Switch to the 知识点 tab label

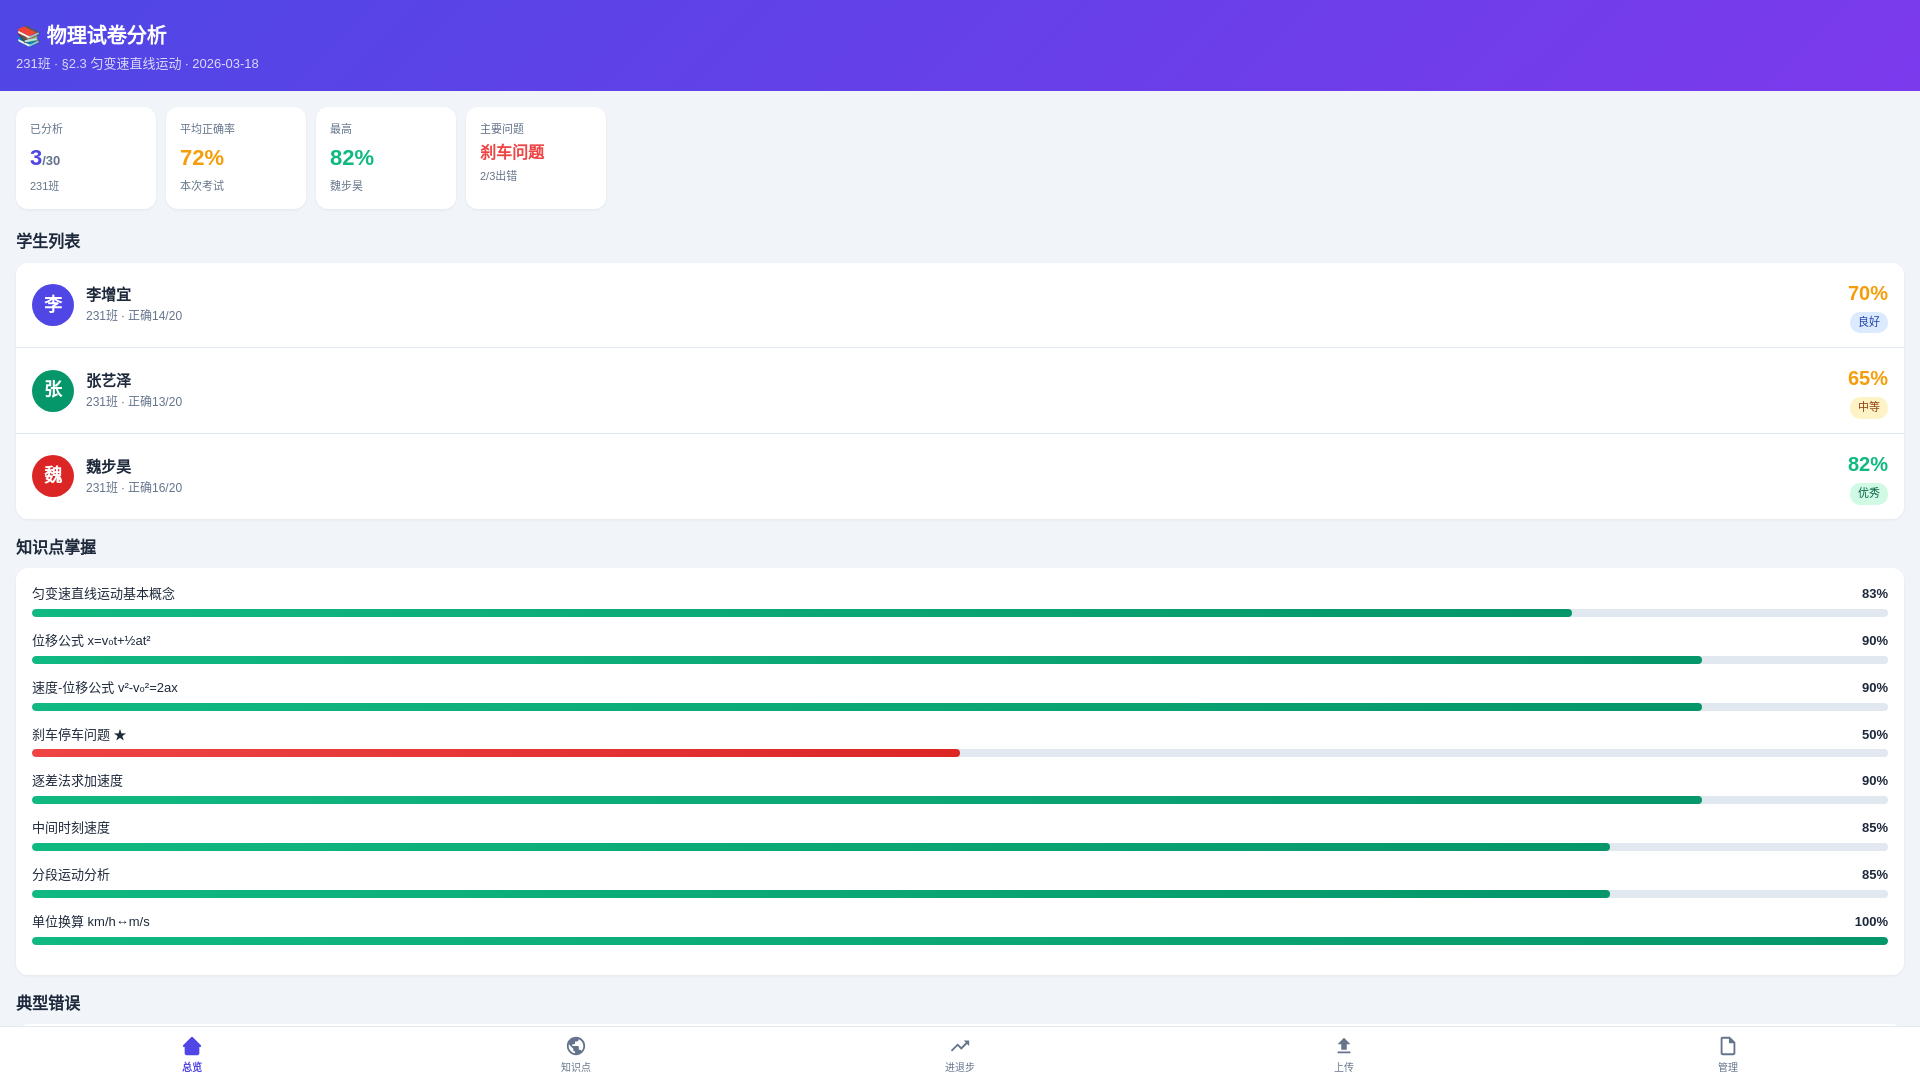point(576,1067)
